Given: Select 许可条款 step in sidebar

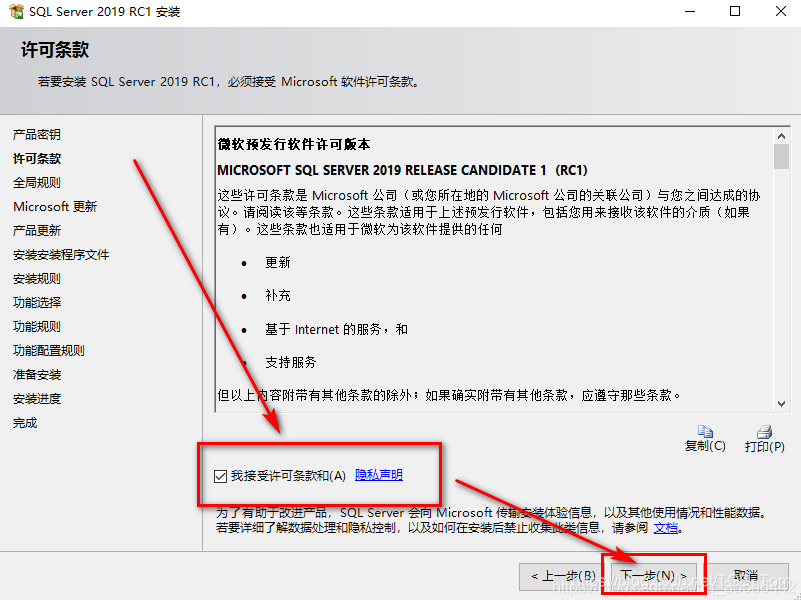Looking at the screenshot, I should (x=37, y=158).
